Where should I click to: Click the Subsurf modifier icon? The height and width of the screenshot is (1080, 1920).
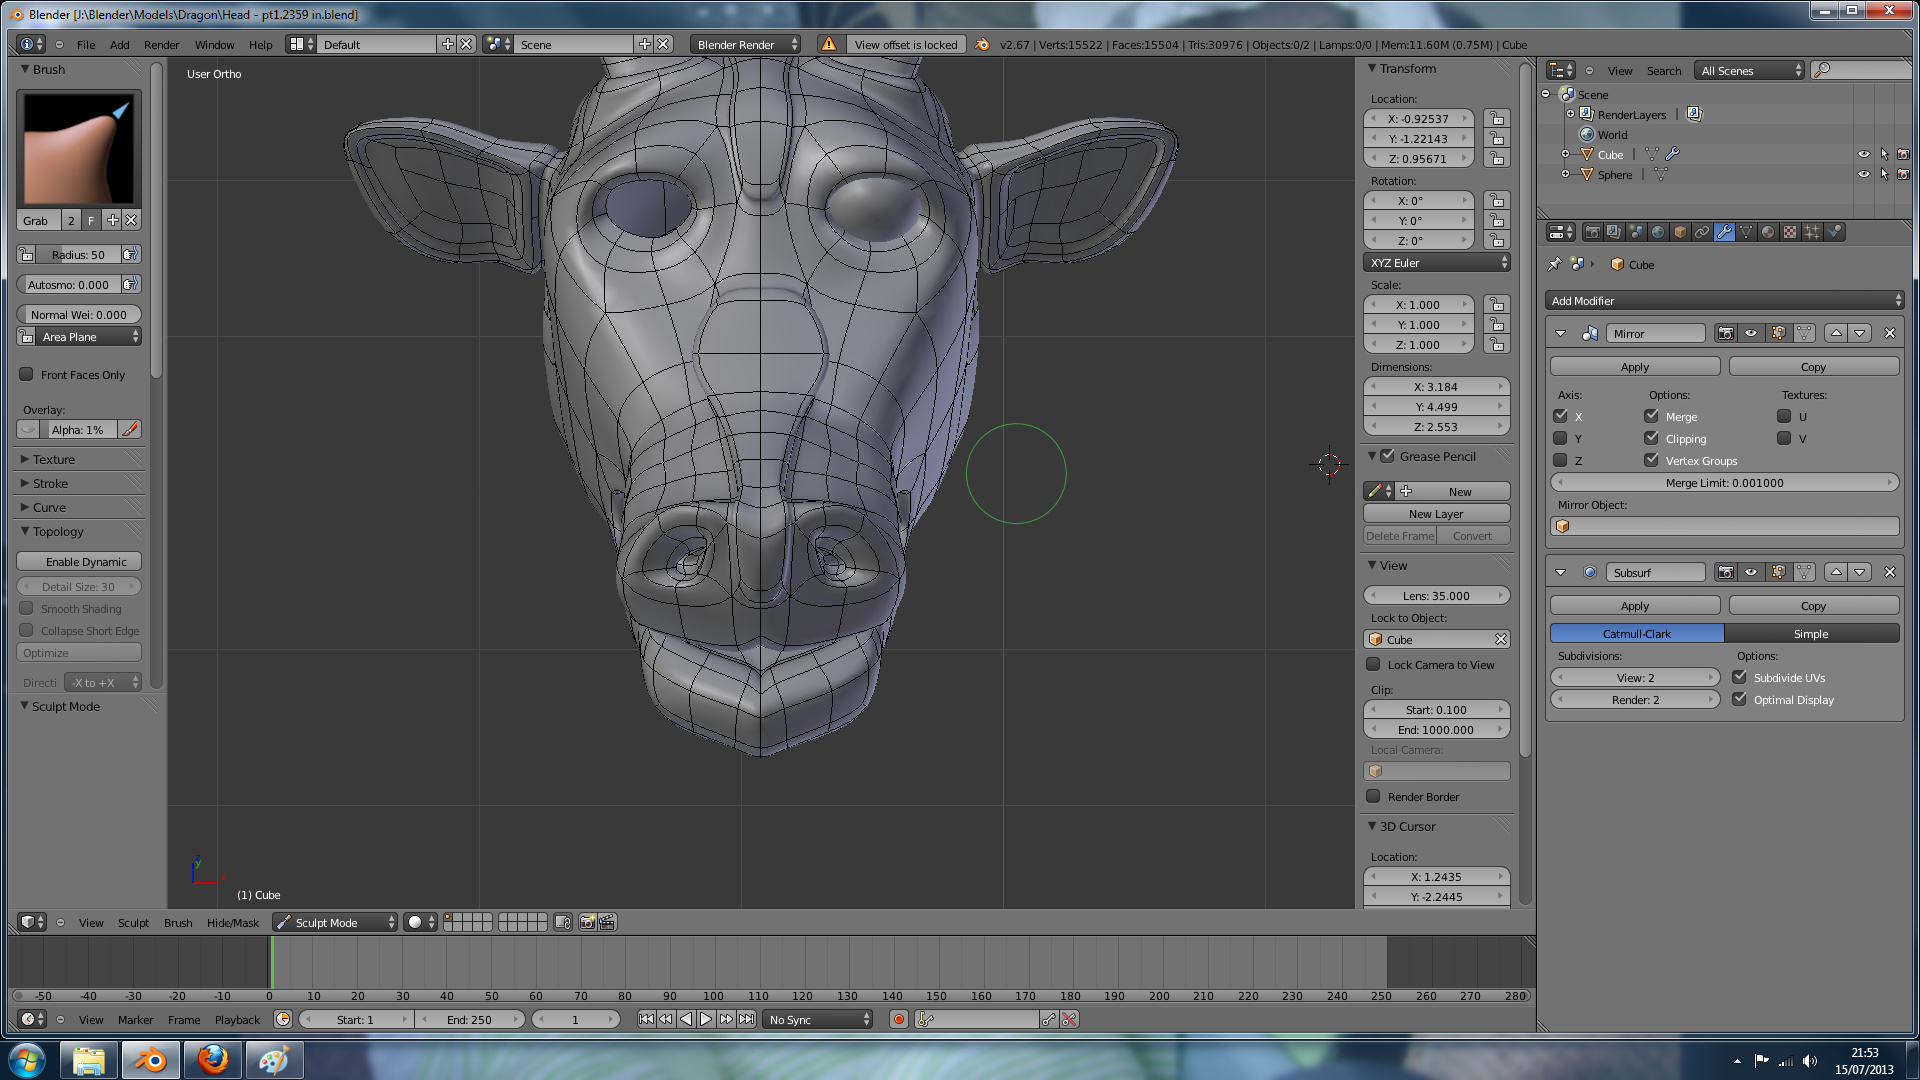pyautogui.click(x=1590, y=571)
